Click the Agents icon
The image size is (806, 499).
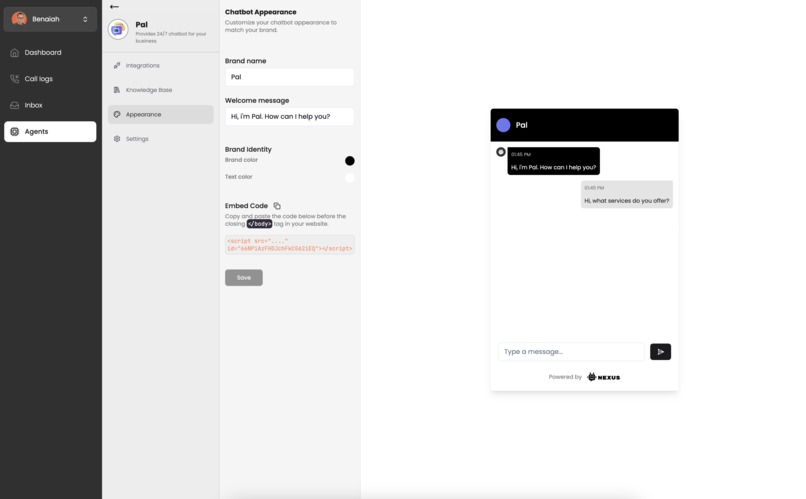(x=14, y=132)
